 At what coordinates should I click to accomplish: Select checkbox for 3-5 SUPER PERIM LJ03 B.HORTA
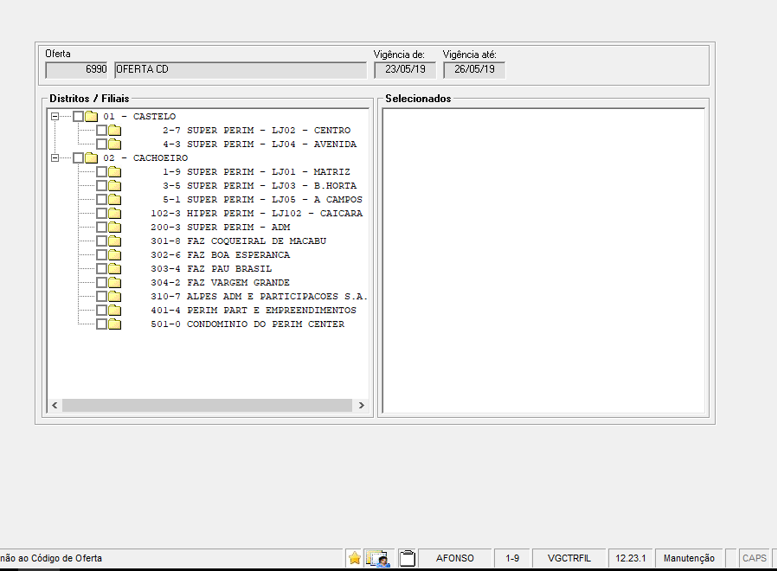pos(102,186)
